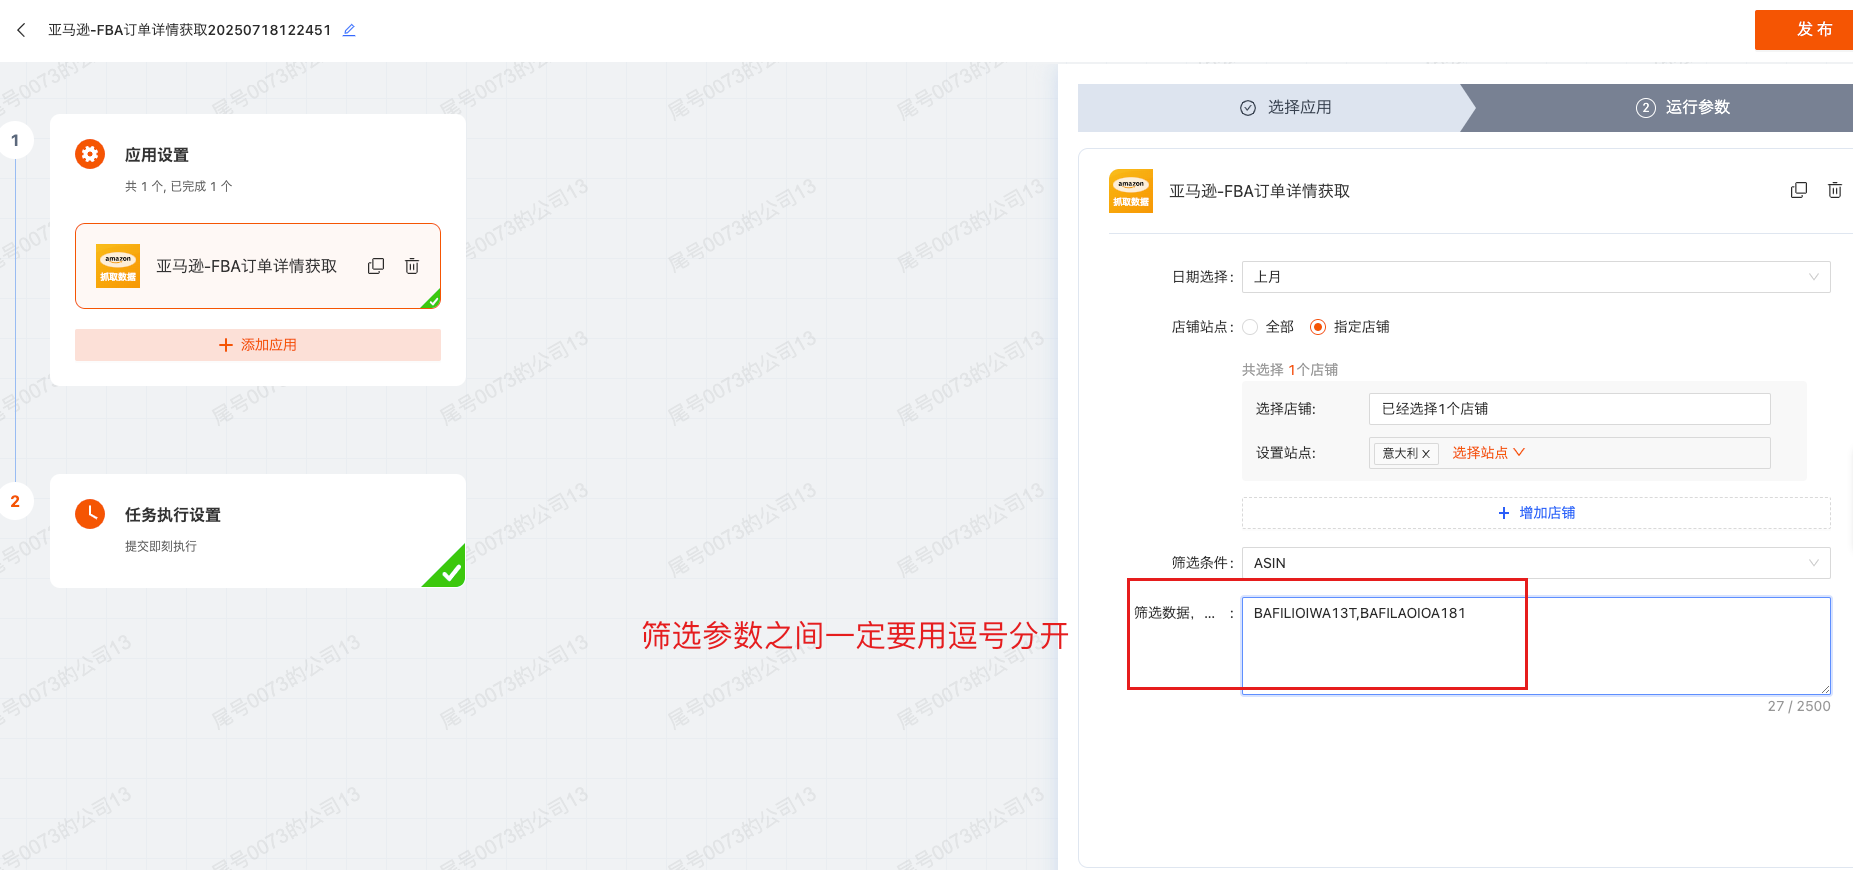
Task: Open the 应用设置 gear icon step
Action: [90, 154]
